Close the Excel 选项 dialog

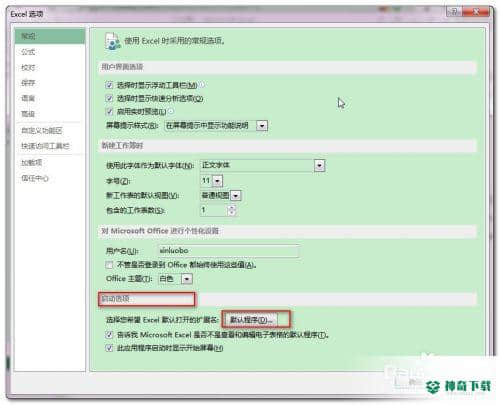click(476, 12)
